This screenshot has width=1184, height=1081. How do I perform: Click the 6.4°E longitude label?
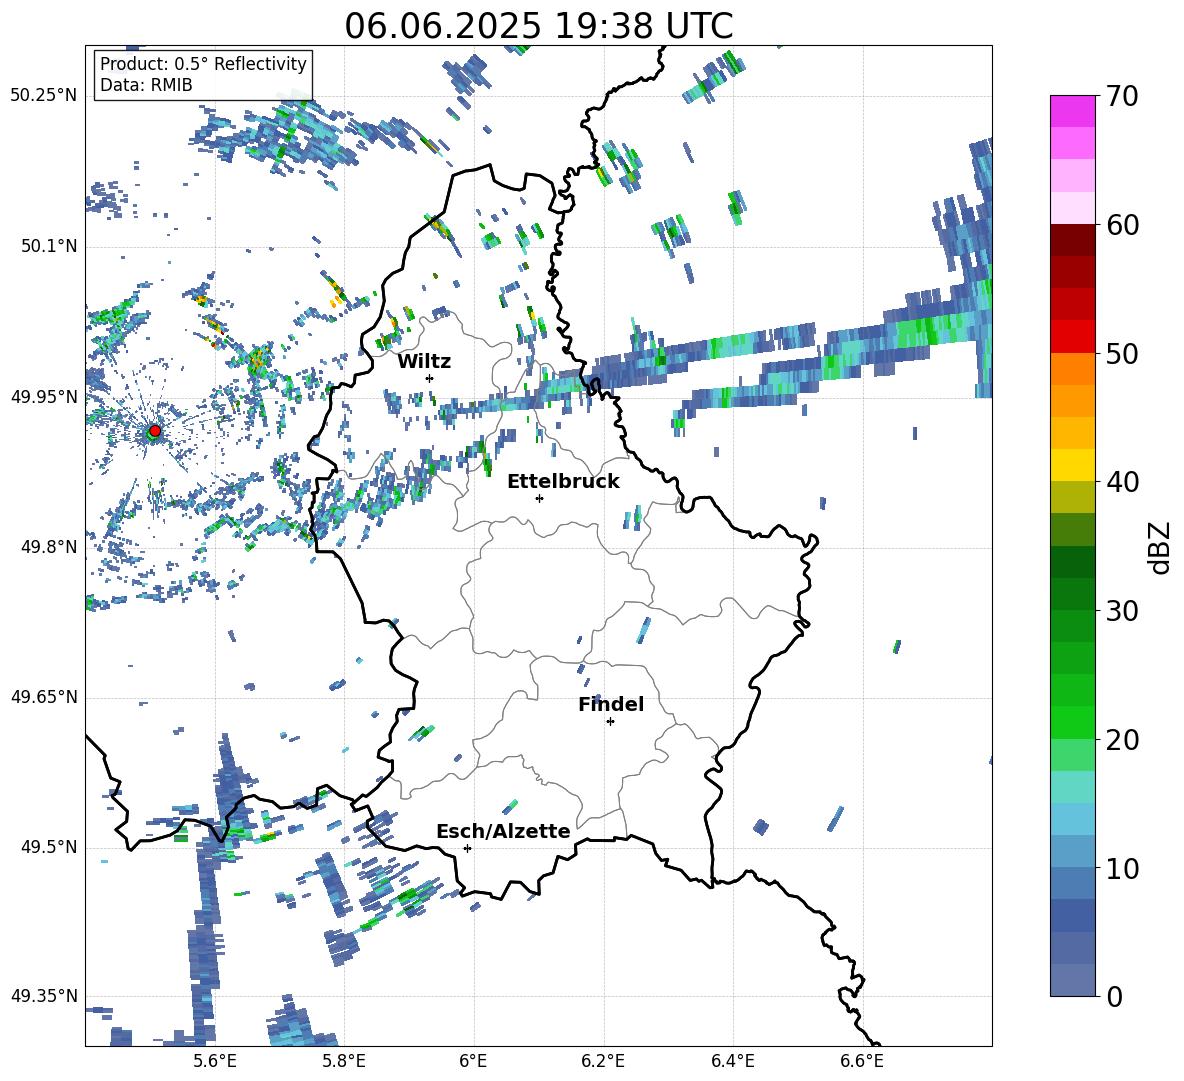click(x=732, y=1061)
